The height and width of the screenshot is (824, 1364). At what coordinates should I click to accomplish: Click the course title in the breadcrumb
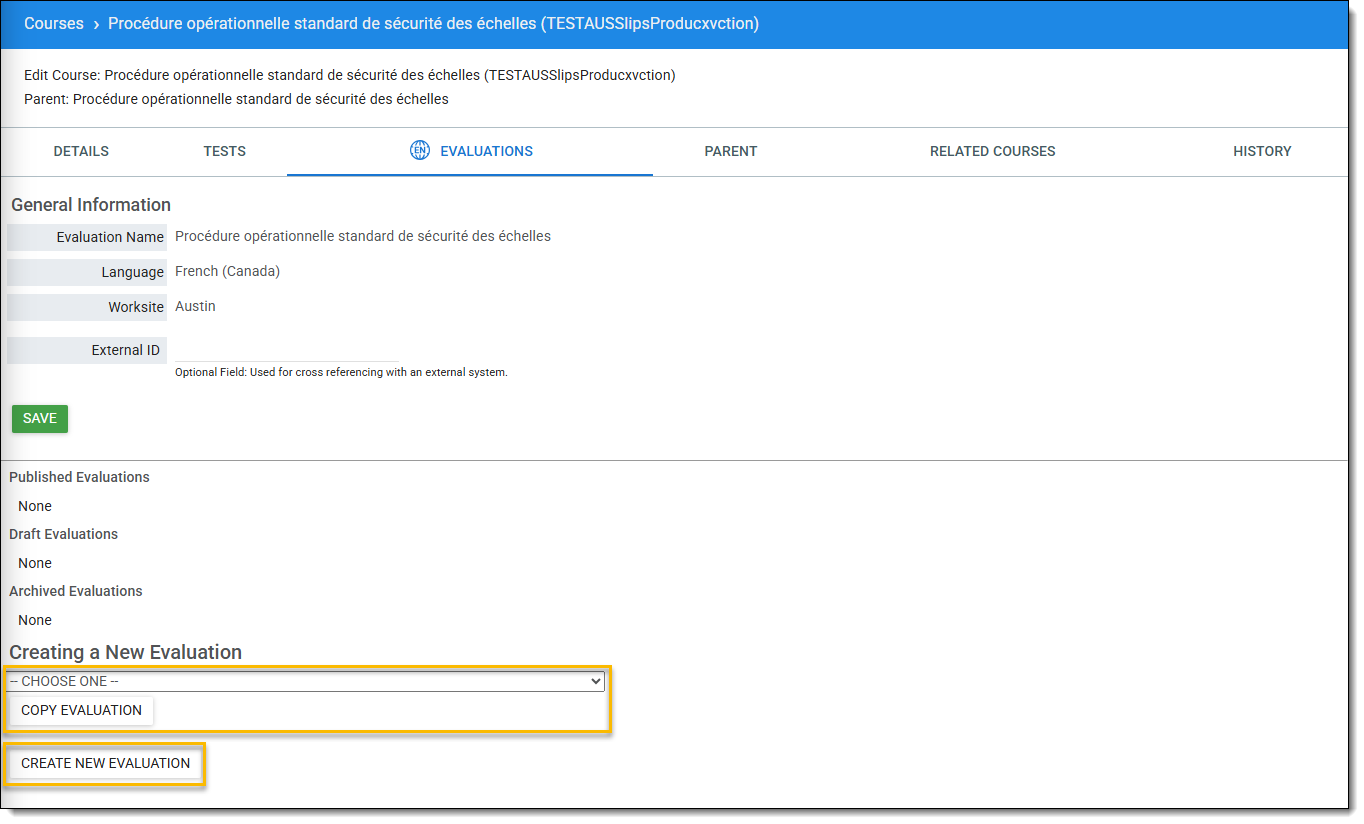[433, 24]
